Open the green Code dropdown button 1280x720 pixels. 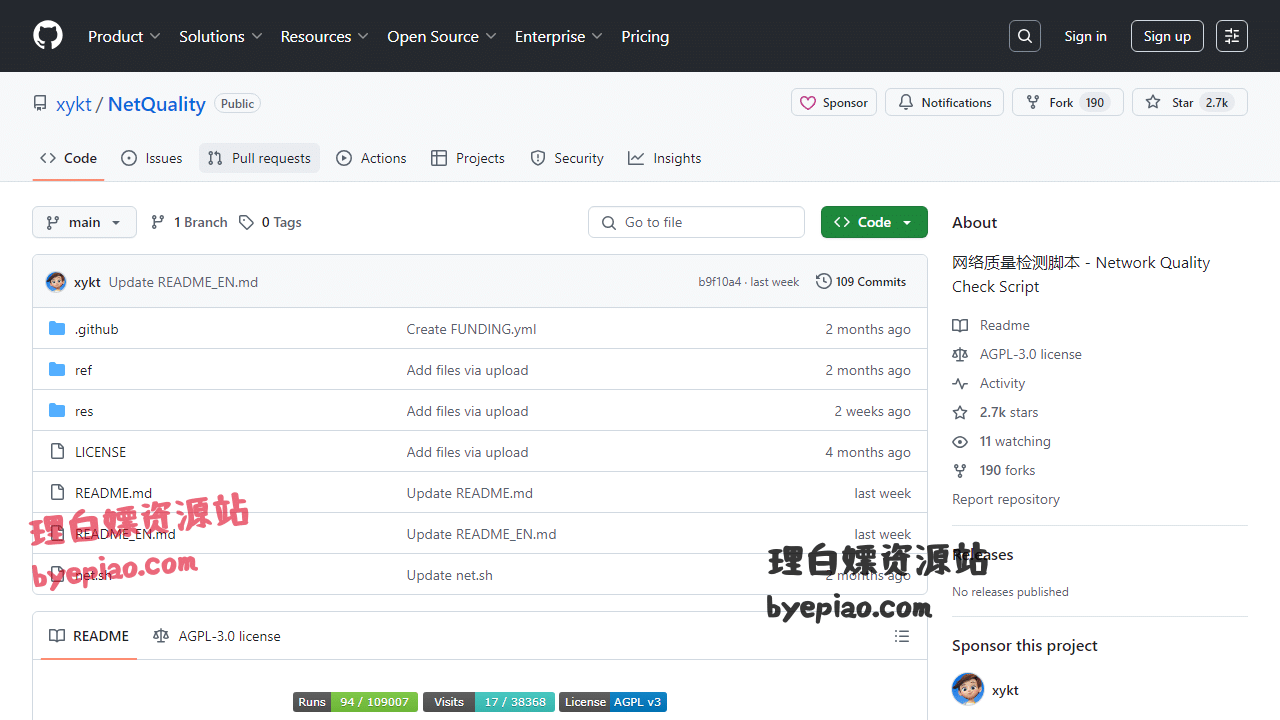click(874, 222)
